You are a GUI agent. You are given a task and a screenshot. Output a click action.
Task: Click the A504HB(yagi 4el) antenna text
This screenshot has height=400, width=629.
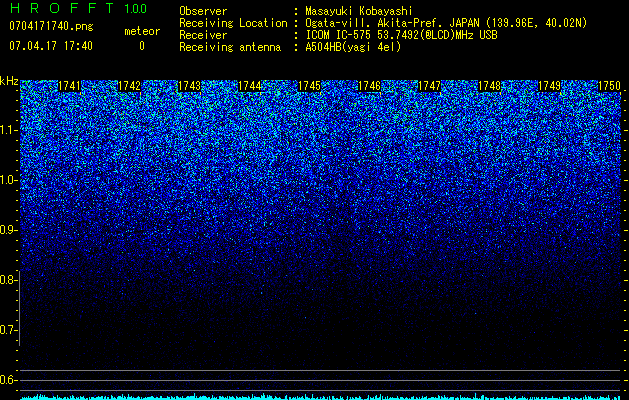point(353,47)
